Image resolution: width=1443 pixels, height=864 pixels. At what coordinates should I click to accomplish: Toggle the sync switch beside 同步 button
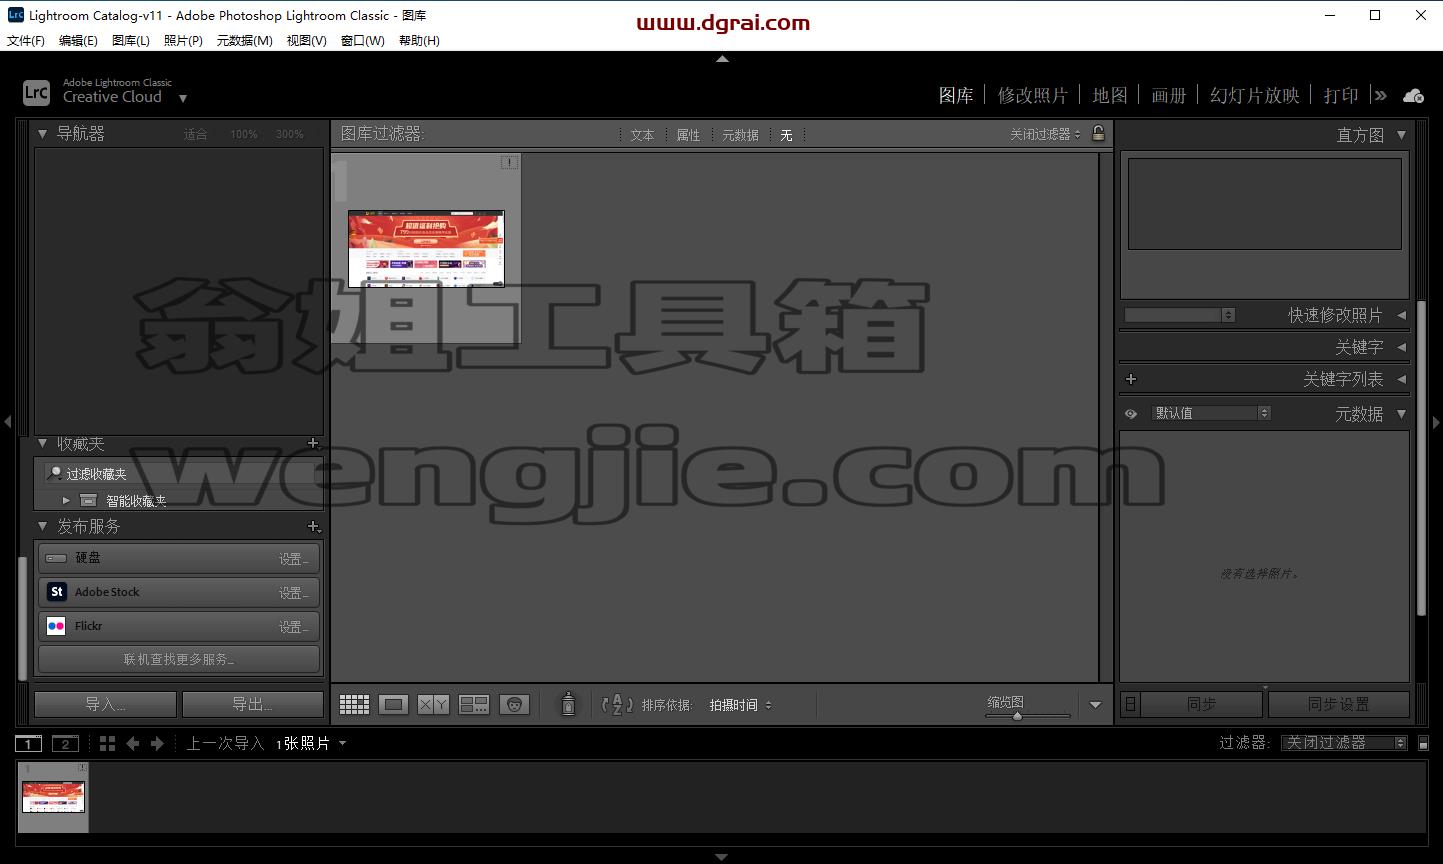pos(1130,704)
